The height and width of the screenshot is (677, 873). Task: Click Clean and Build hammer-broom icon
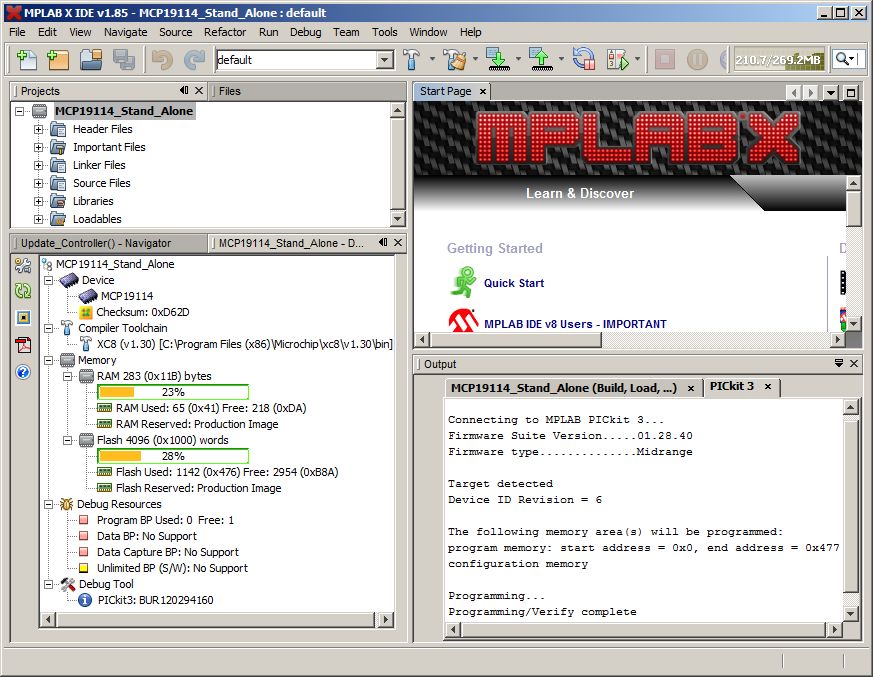coord(454,60)
